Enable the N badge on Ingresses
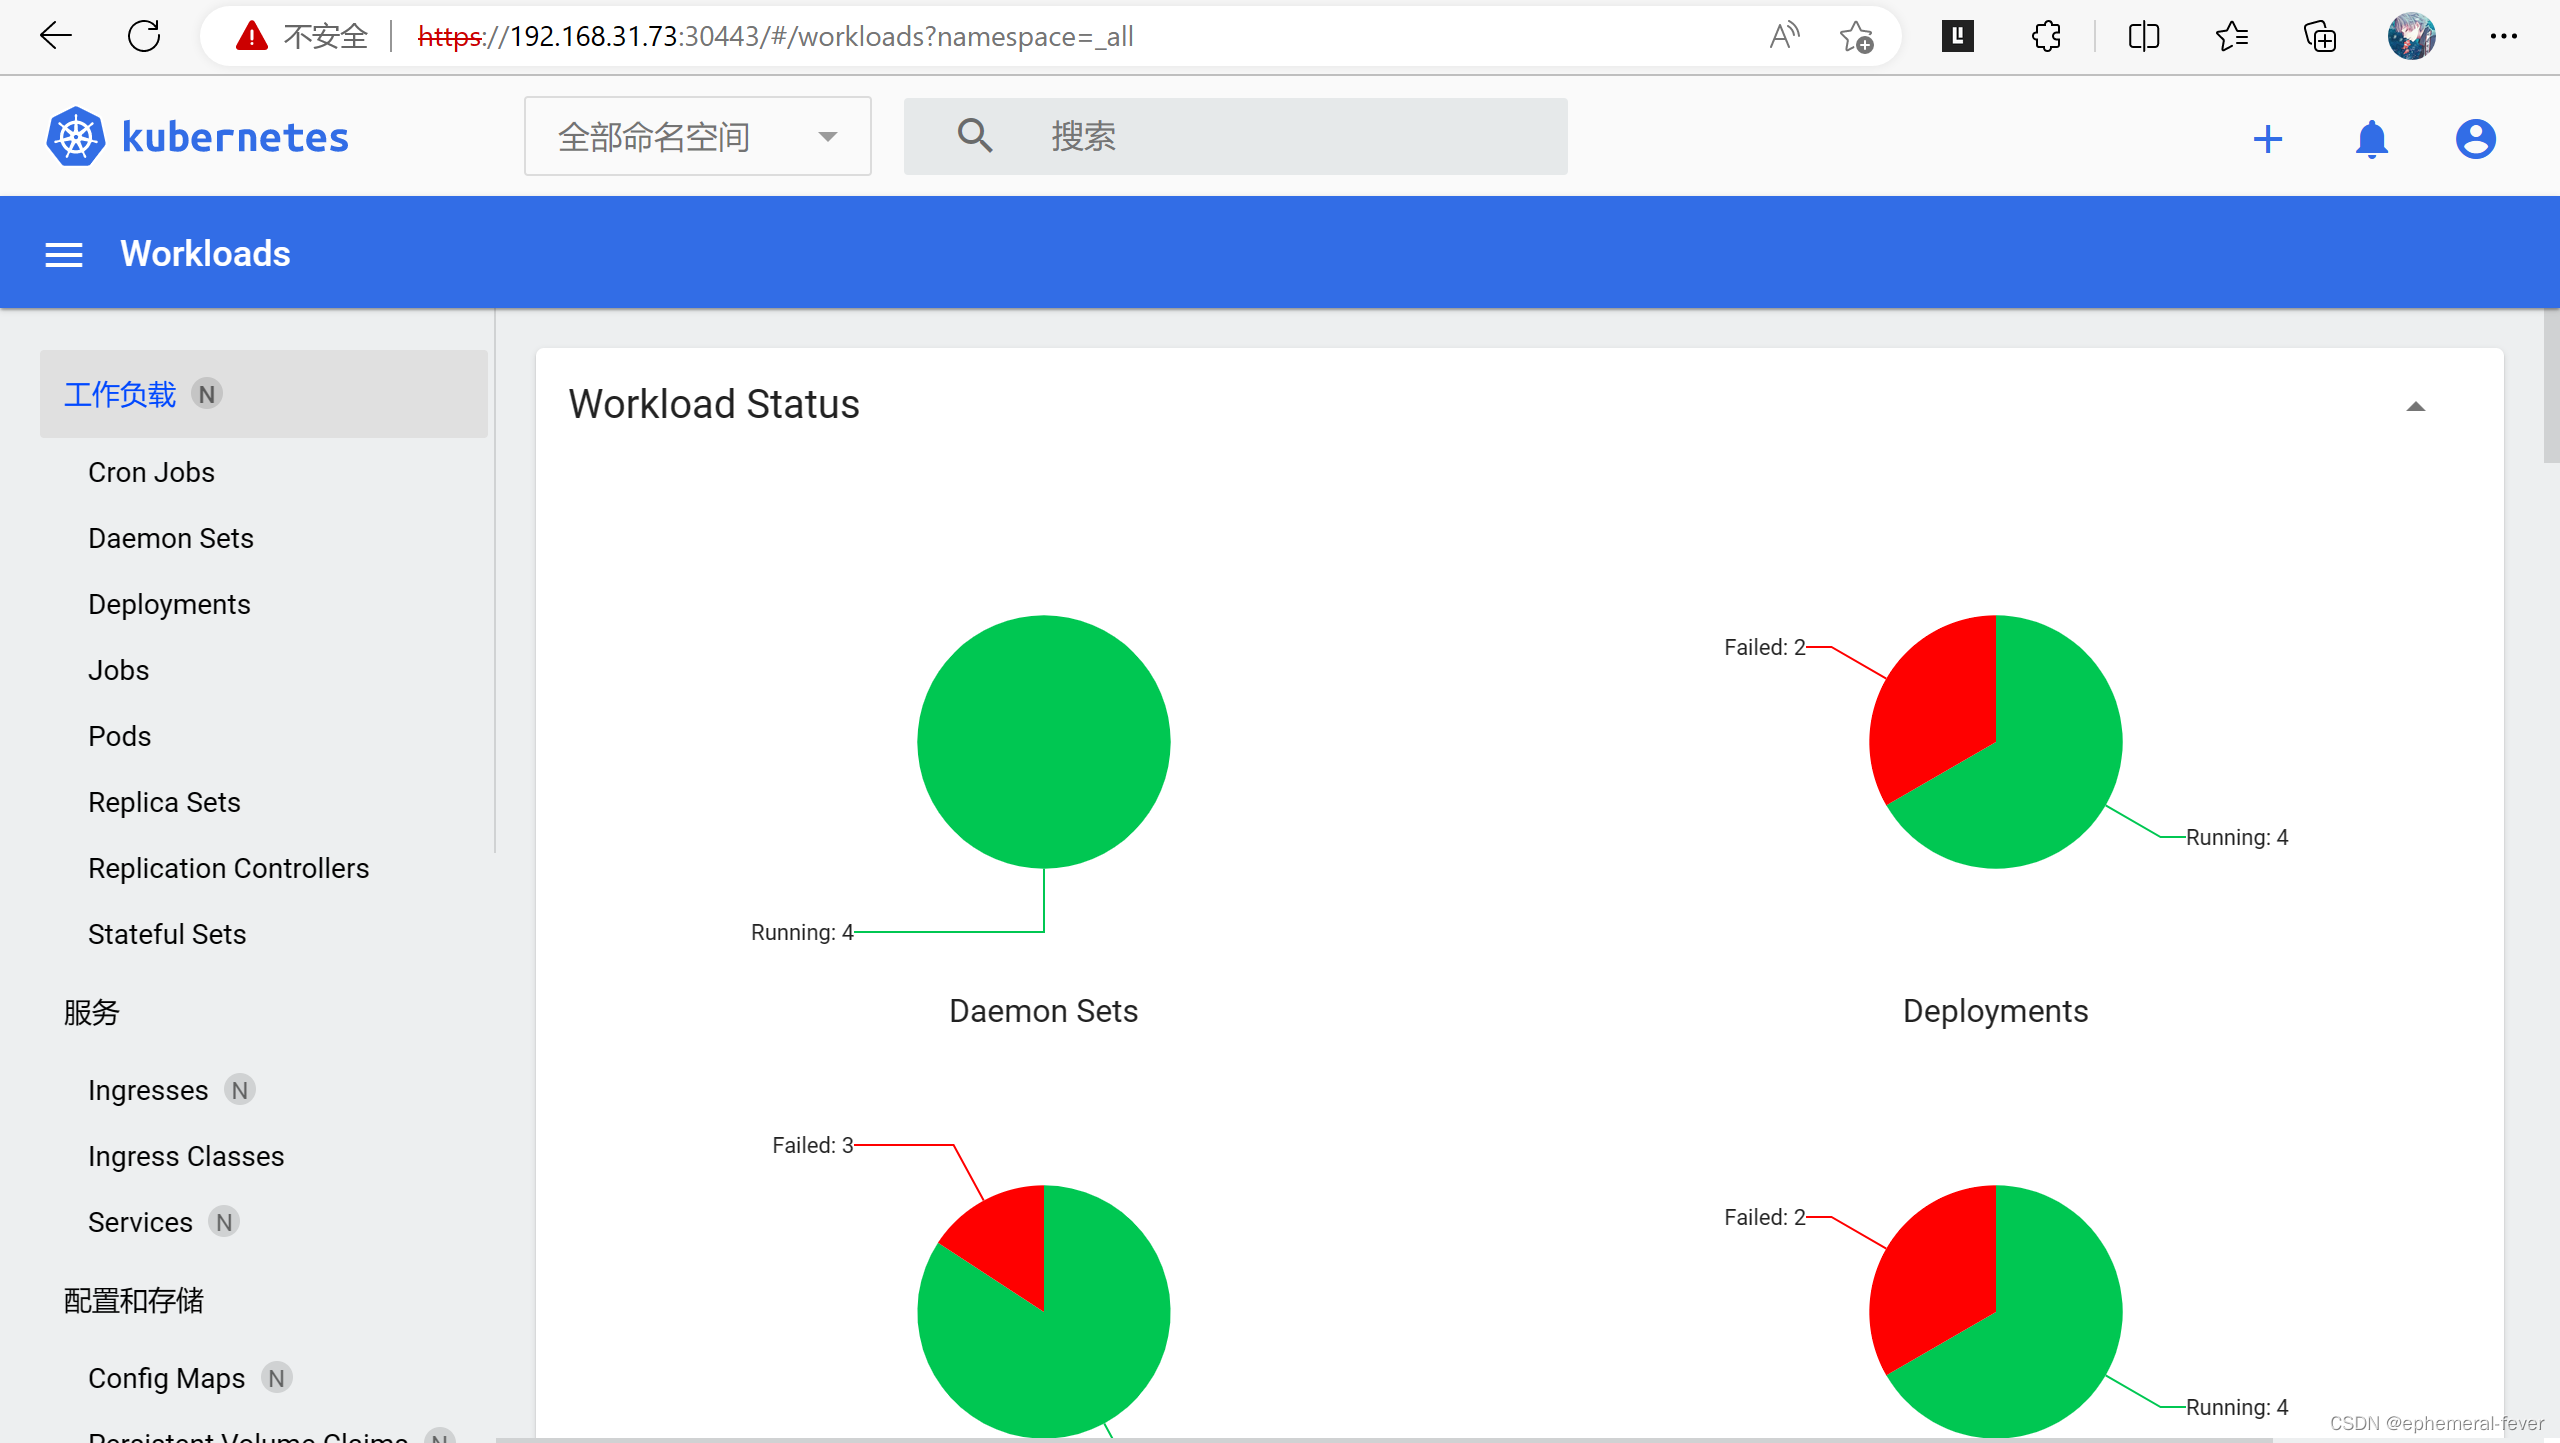 coord(237,1090)
